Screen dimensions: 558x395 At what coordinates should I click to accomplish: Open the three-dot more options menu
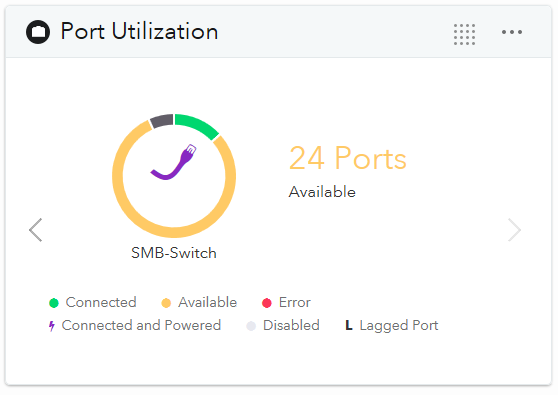[512, 32]
